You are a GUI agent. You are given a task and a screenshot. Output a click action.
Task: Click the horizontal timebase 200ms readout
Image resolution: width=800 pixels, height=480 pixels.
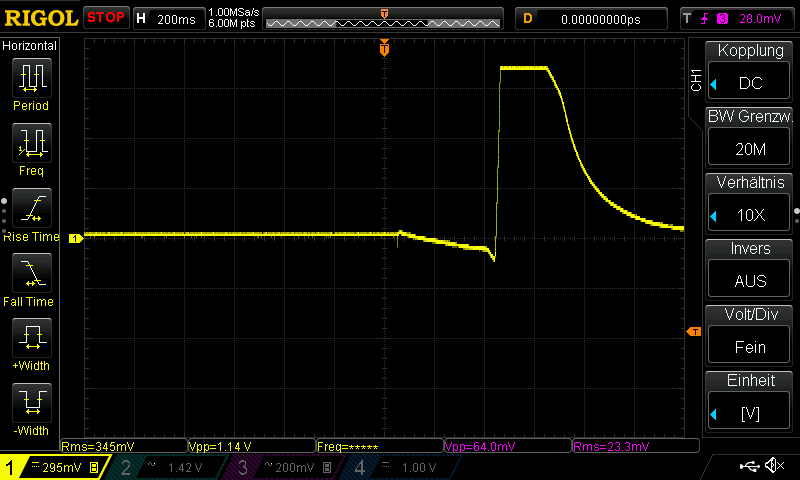pos(176,19)
